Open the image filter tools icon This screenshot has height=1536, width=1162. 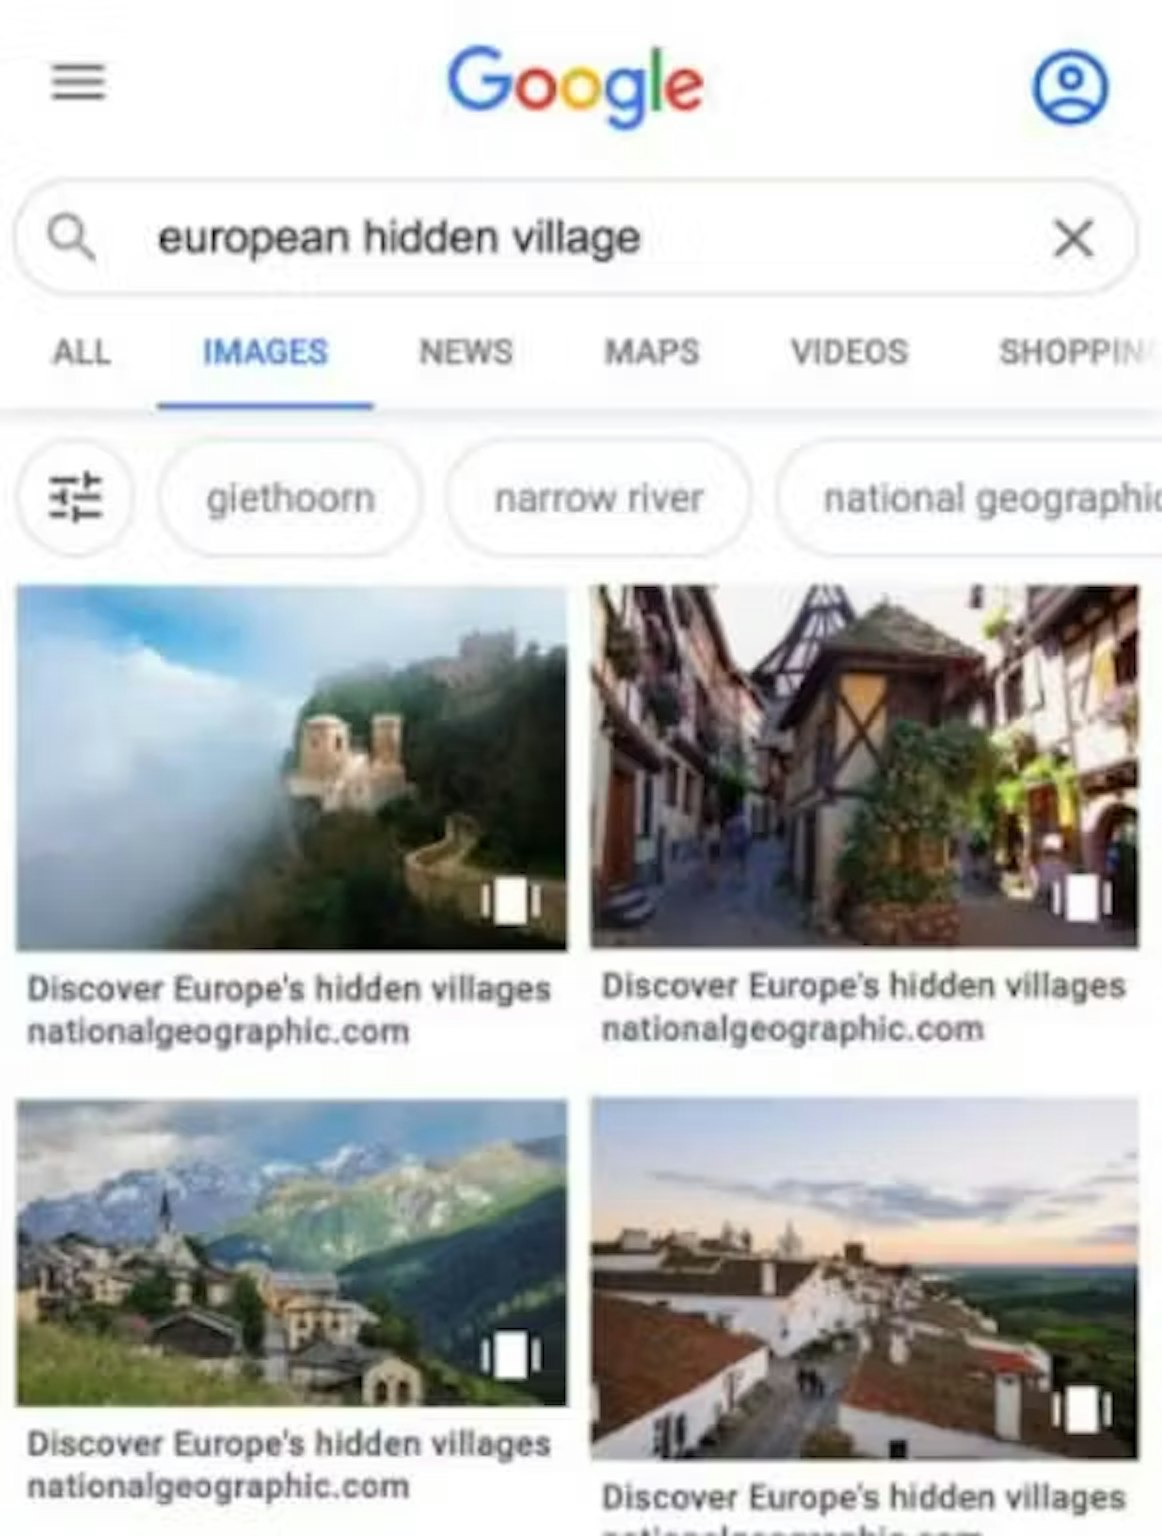point(76,497)
